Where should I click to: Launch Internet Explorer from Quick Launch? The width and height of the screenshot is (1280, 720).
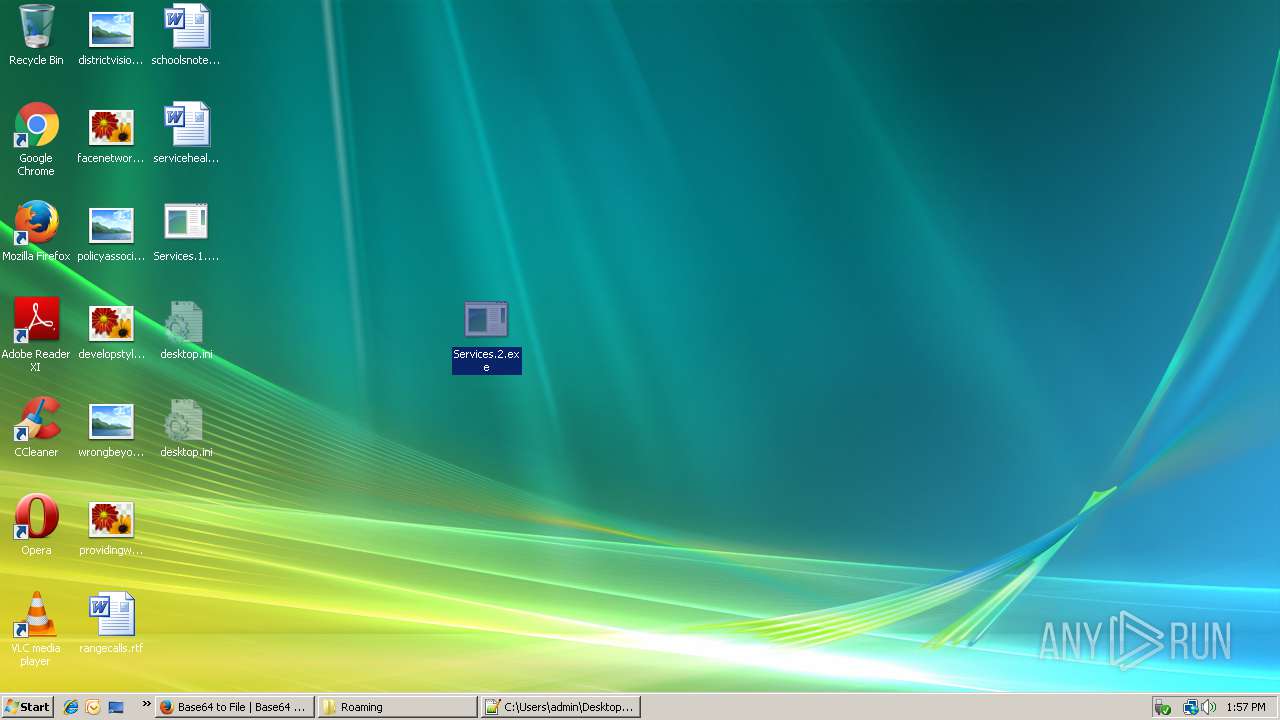coord(71,707)
